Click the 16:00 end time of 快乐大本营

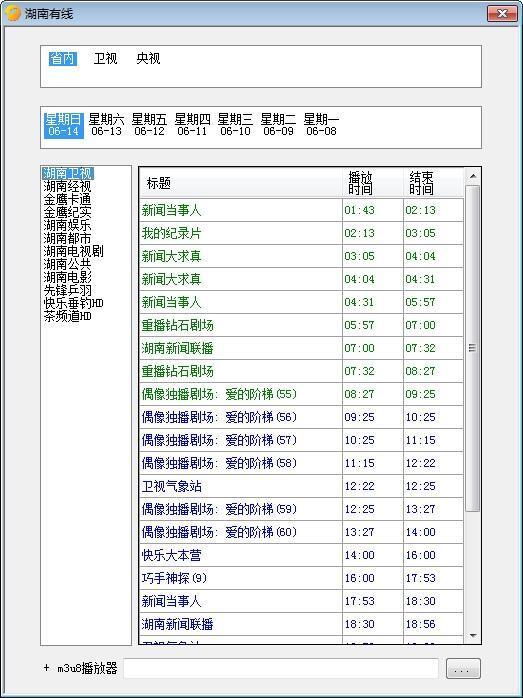click(x=433, y=555)
